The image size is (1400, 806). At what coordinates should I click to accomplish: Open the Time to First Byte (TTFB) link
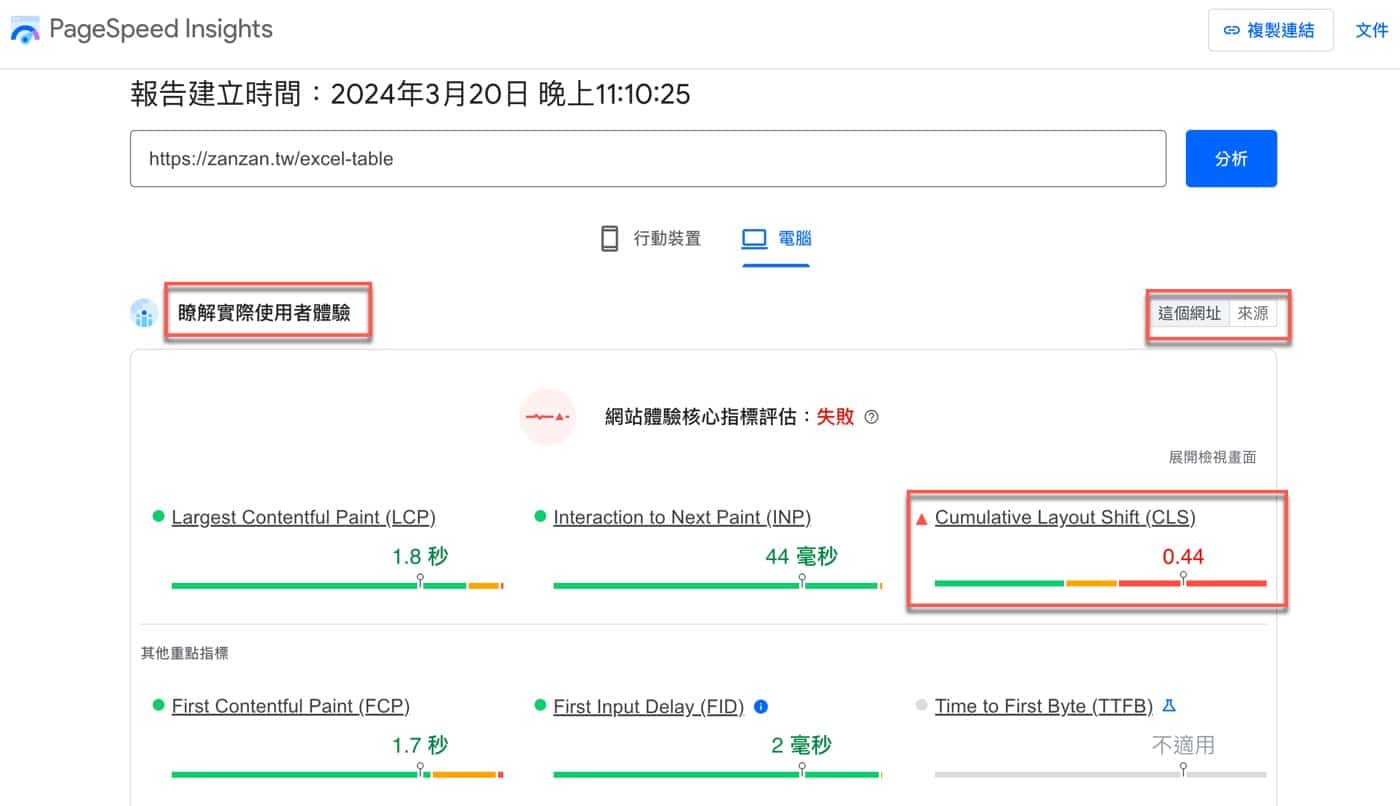pyautogui.click(x=1044, y=706)
